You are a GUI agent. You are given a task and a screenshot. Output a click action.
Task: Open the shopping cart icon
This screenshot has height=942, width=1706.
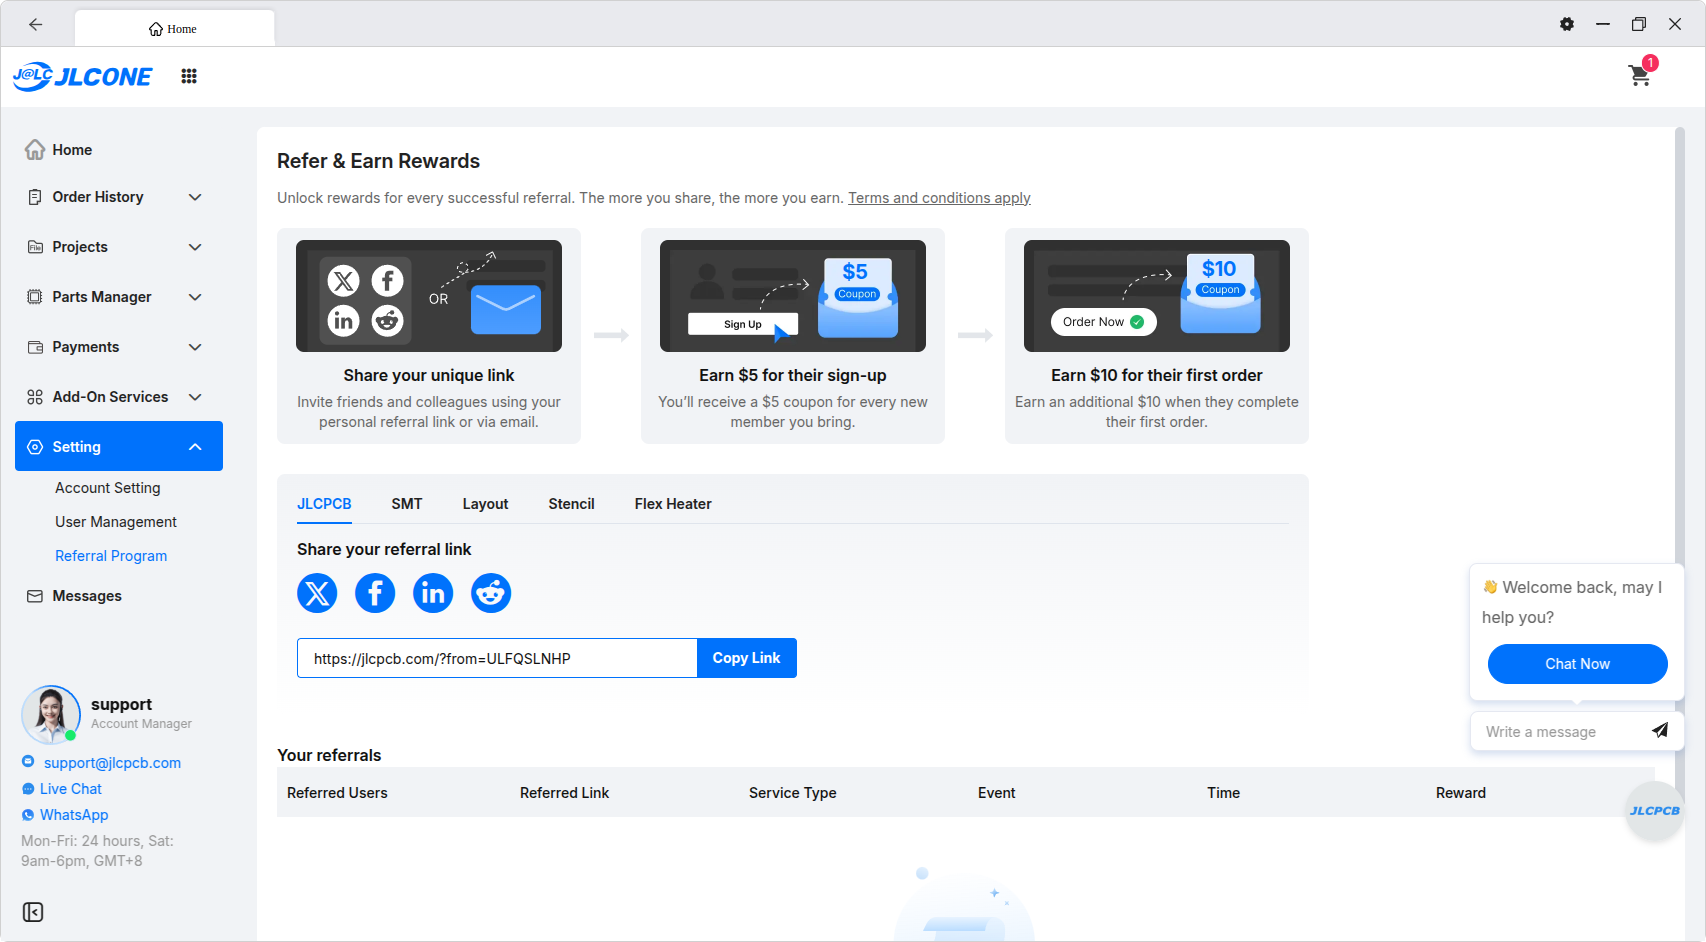[1640, 75]
